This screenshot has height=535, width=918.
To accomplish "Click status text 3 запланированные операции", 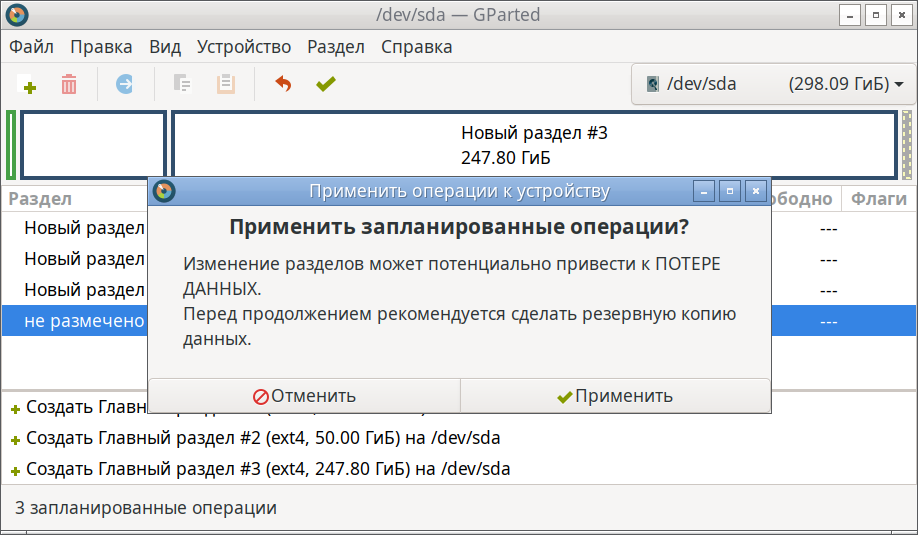I will coord(146,508).
